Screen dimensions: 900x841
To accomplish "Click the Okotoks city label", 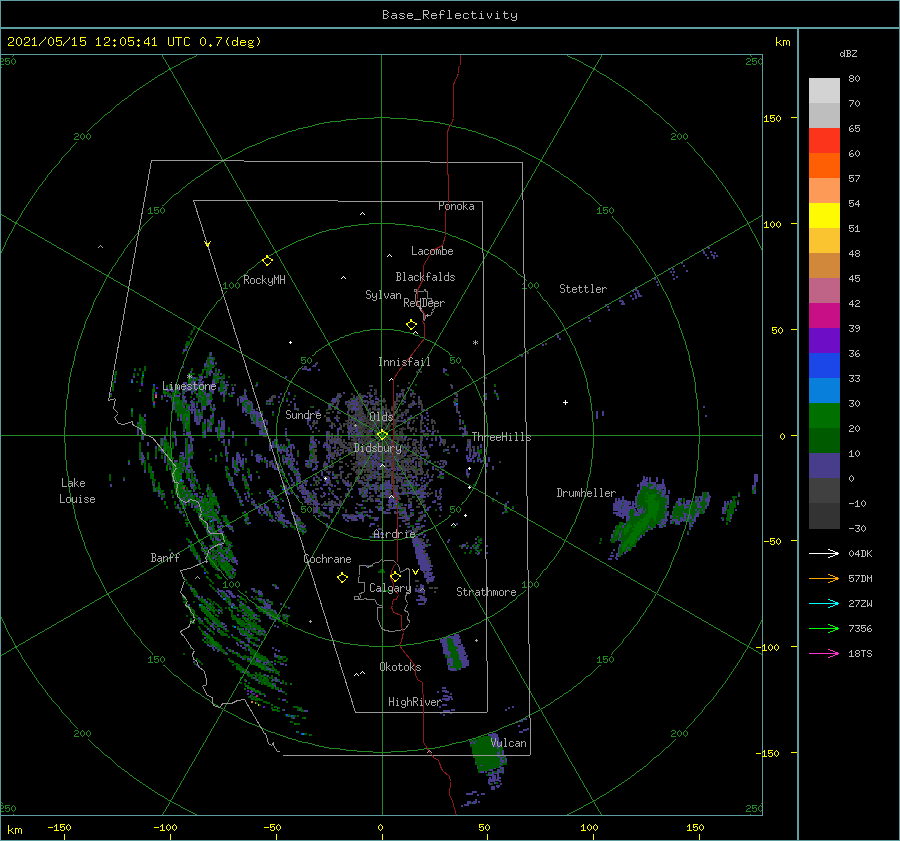I will click(x=400, y=666).
